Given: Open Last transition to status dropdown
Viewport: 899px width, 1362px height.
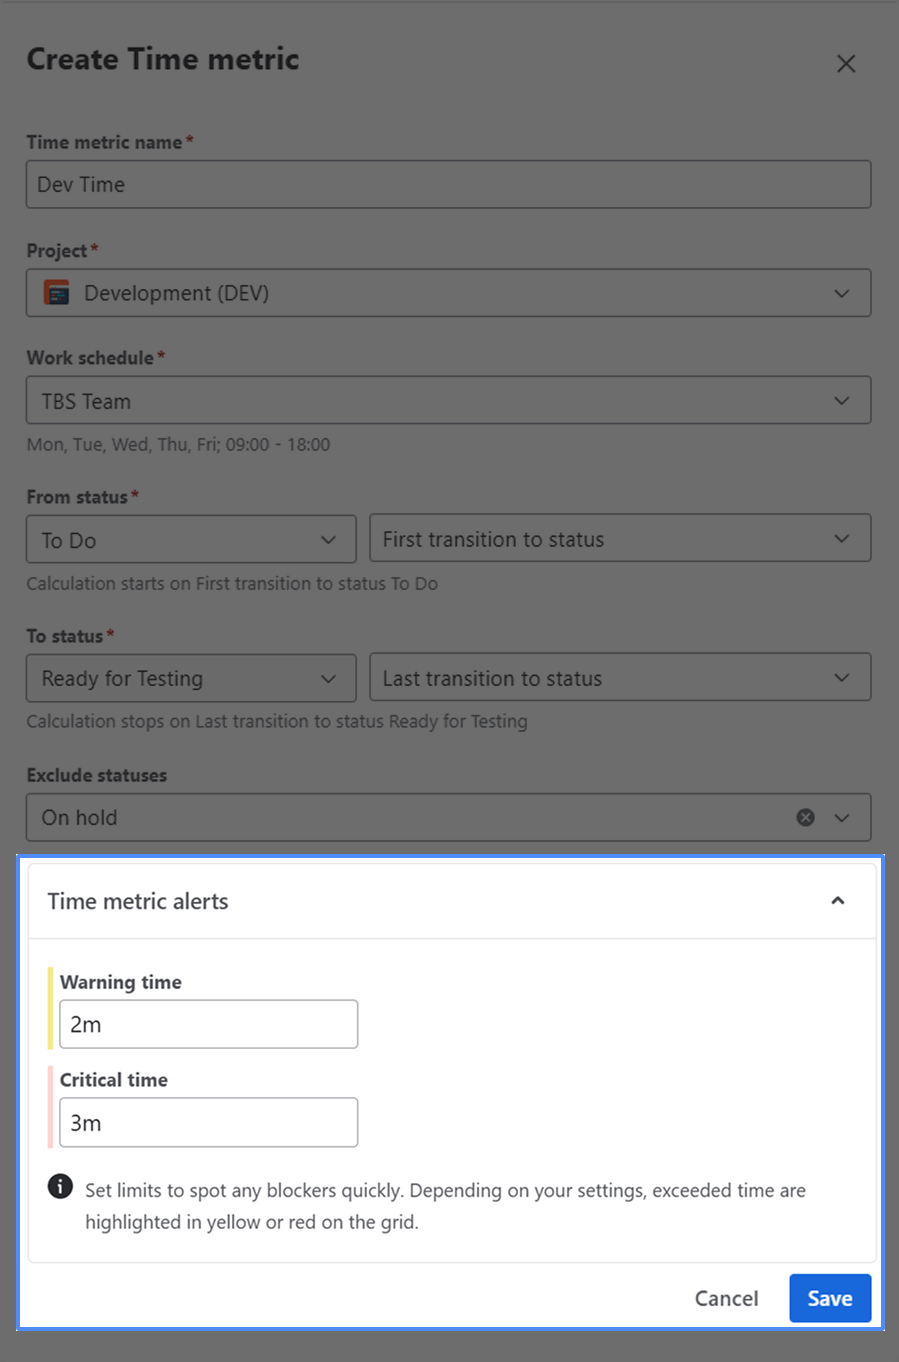Looking at the screenshot, I should (619, 678).
